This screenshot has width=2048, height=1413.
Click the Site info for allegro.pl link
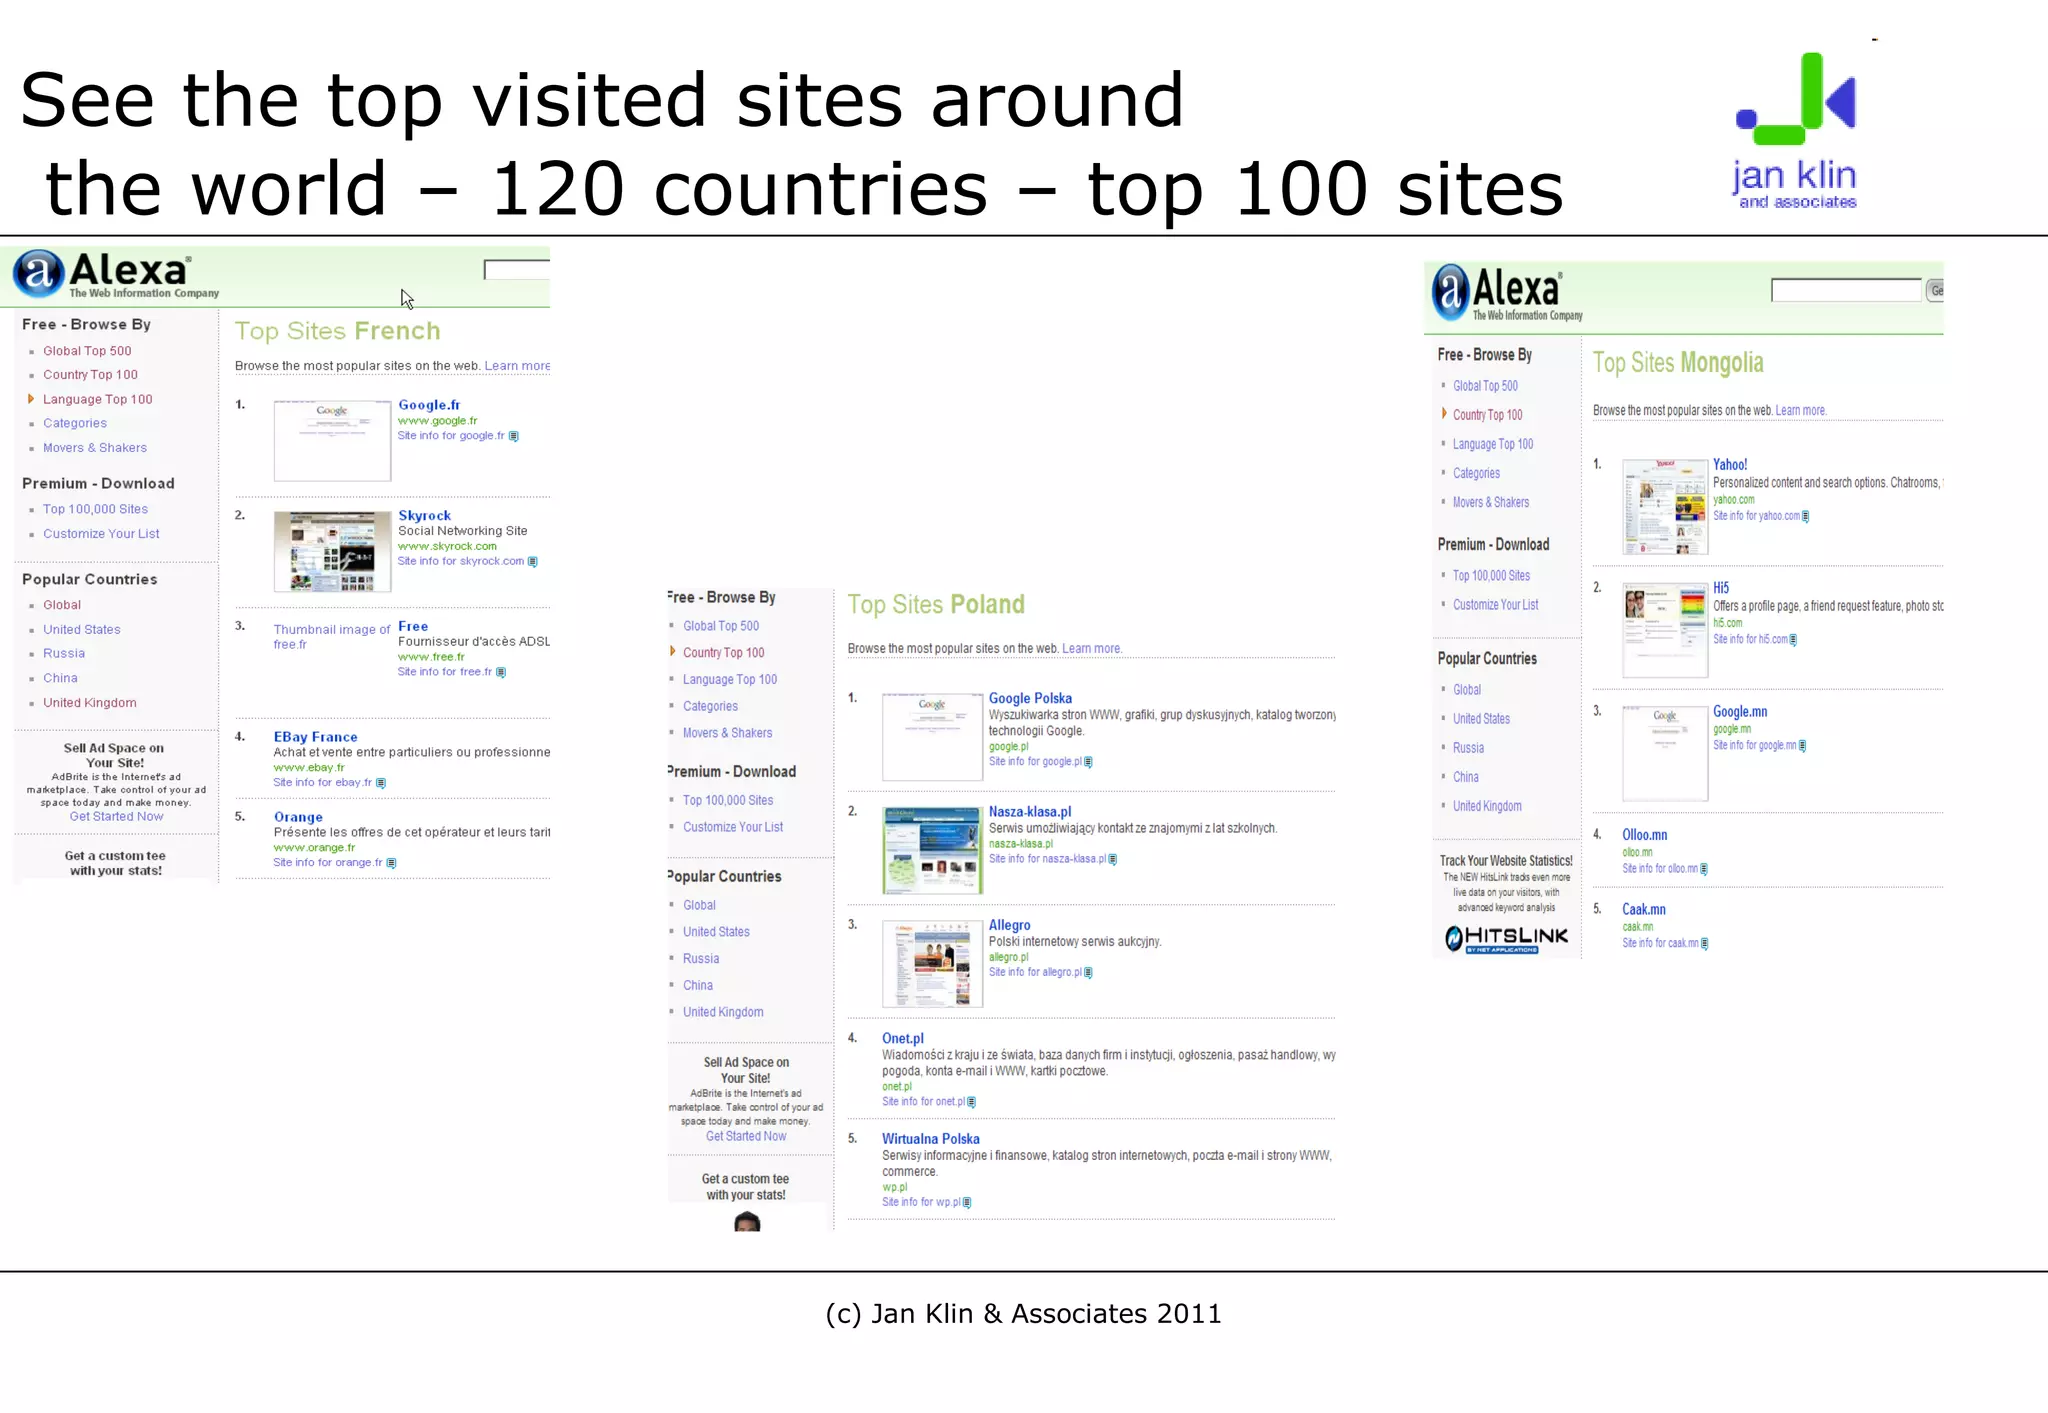(1035, 972)
